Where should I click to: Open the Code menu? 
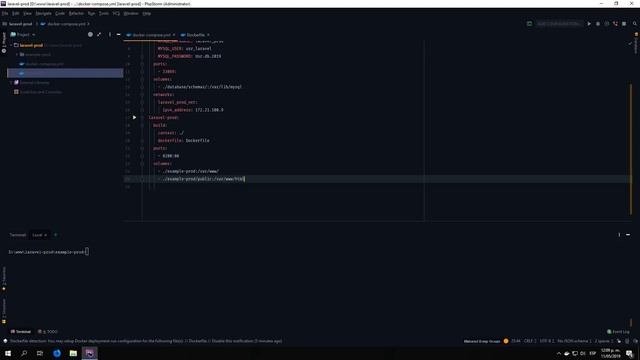pos(60,13)
